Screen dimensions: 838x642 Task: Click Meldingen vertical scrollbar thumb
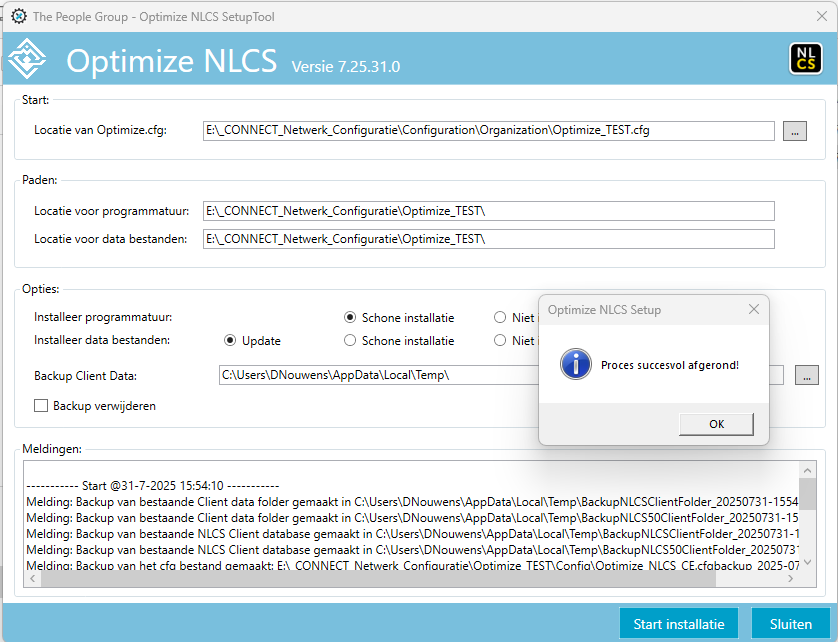[x=808, y=494]
